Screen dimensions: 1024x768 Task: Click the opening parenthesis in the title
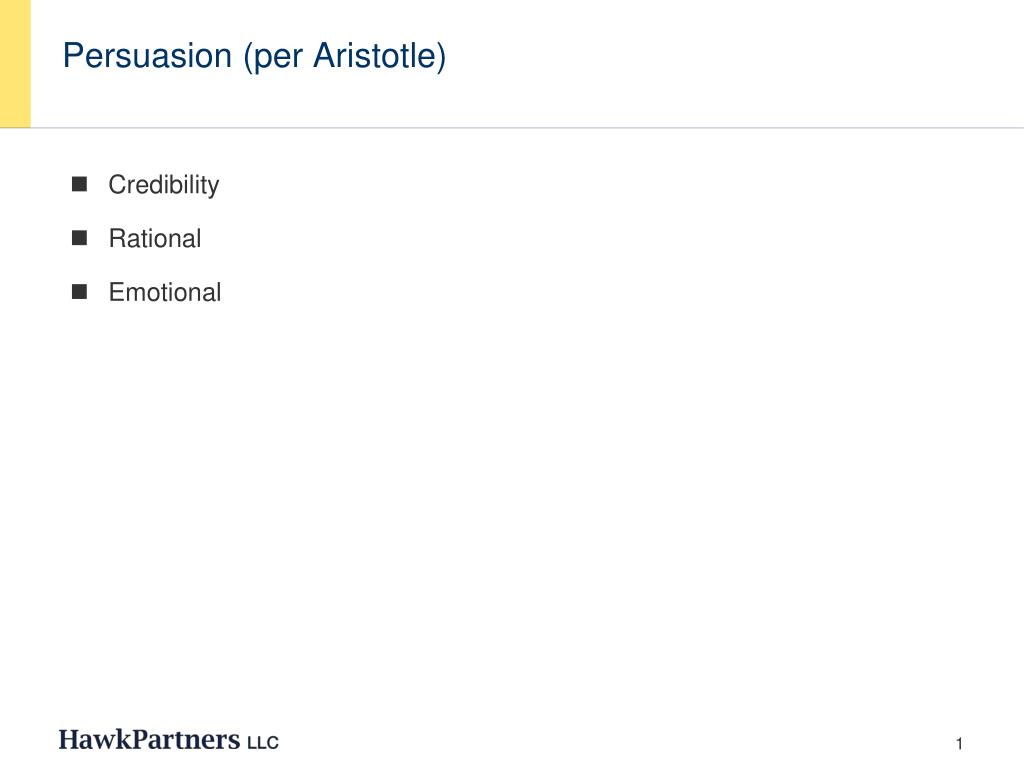coord(248,57)
